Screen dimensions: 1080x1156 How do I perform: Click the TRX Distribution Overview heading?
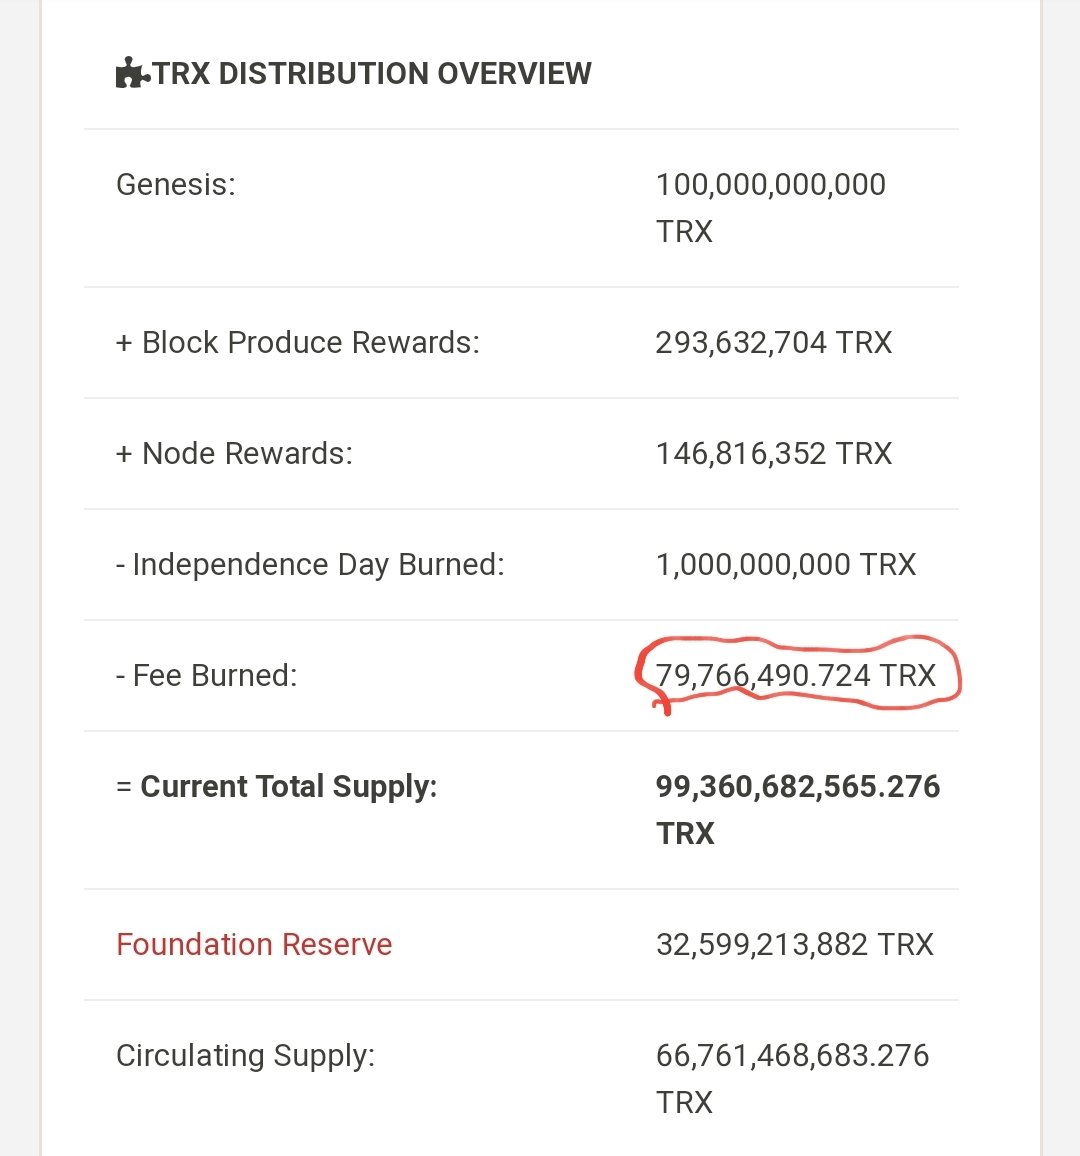coord(372,73)
